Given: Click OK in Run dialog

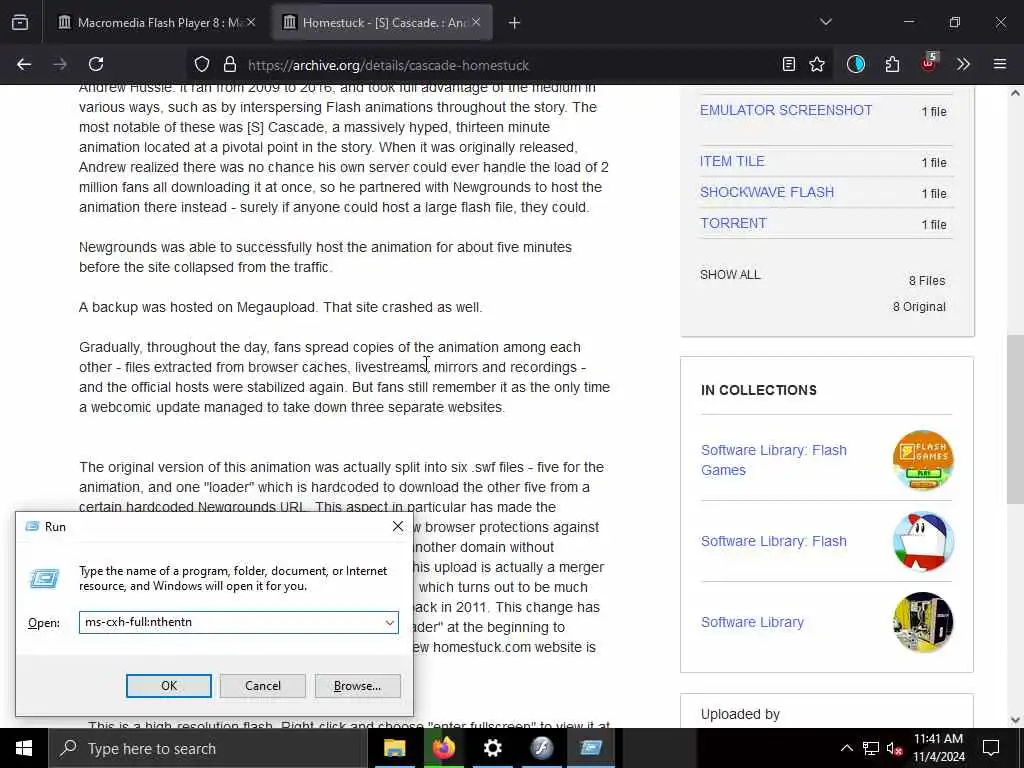Looking at the screenshot, I should [x=168, y=686].
